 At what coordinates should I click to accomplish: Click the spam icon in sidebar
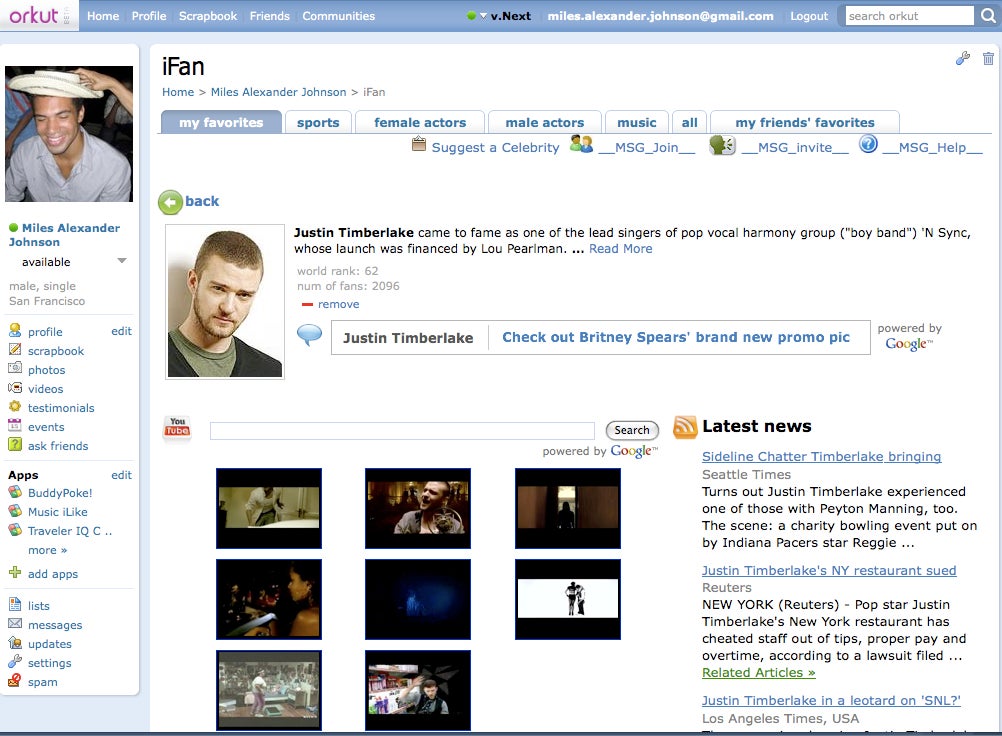(x=14, y=680)
